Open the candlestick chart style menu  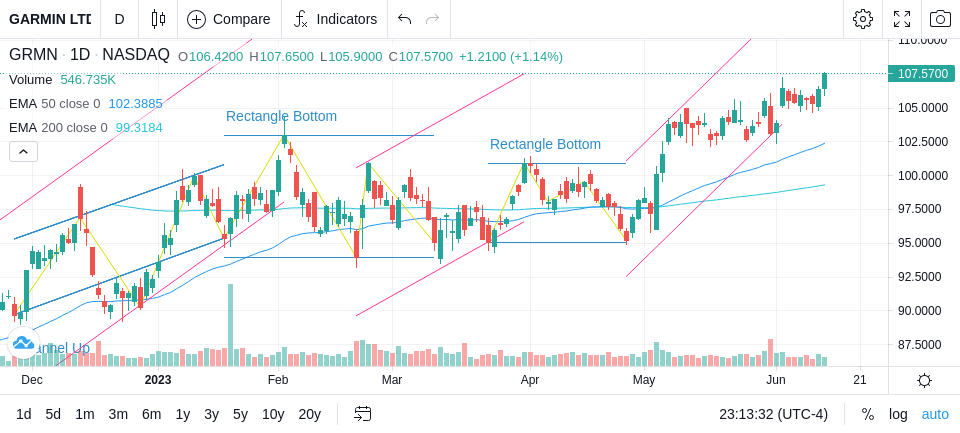pos(158,19)
